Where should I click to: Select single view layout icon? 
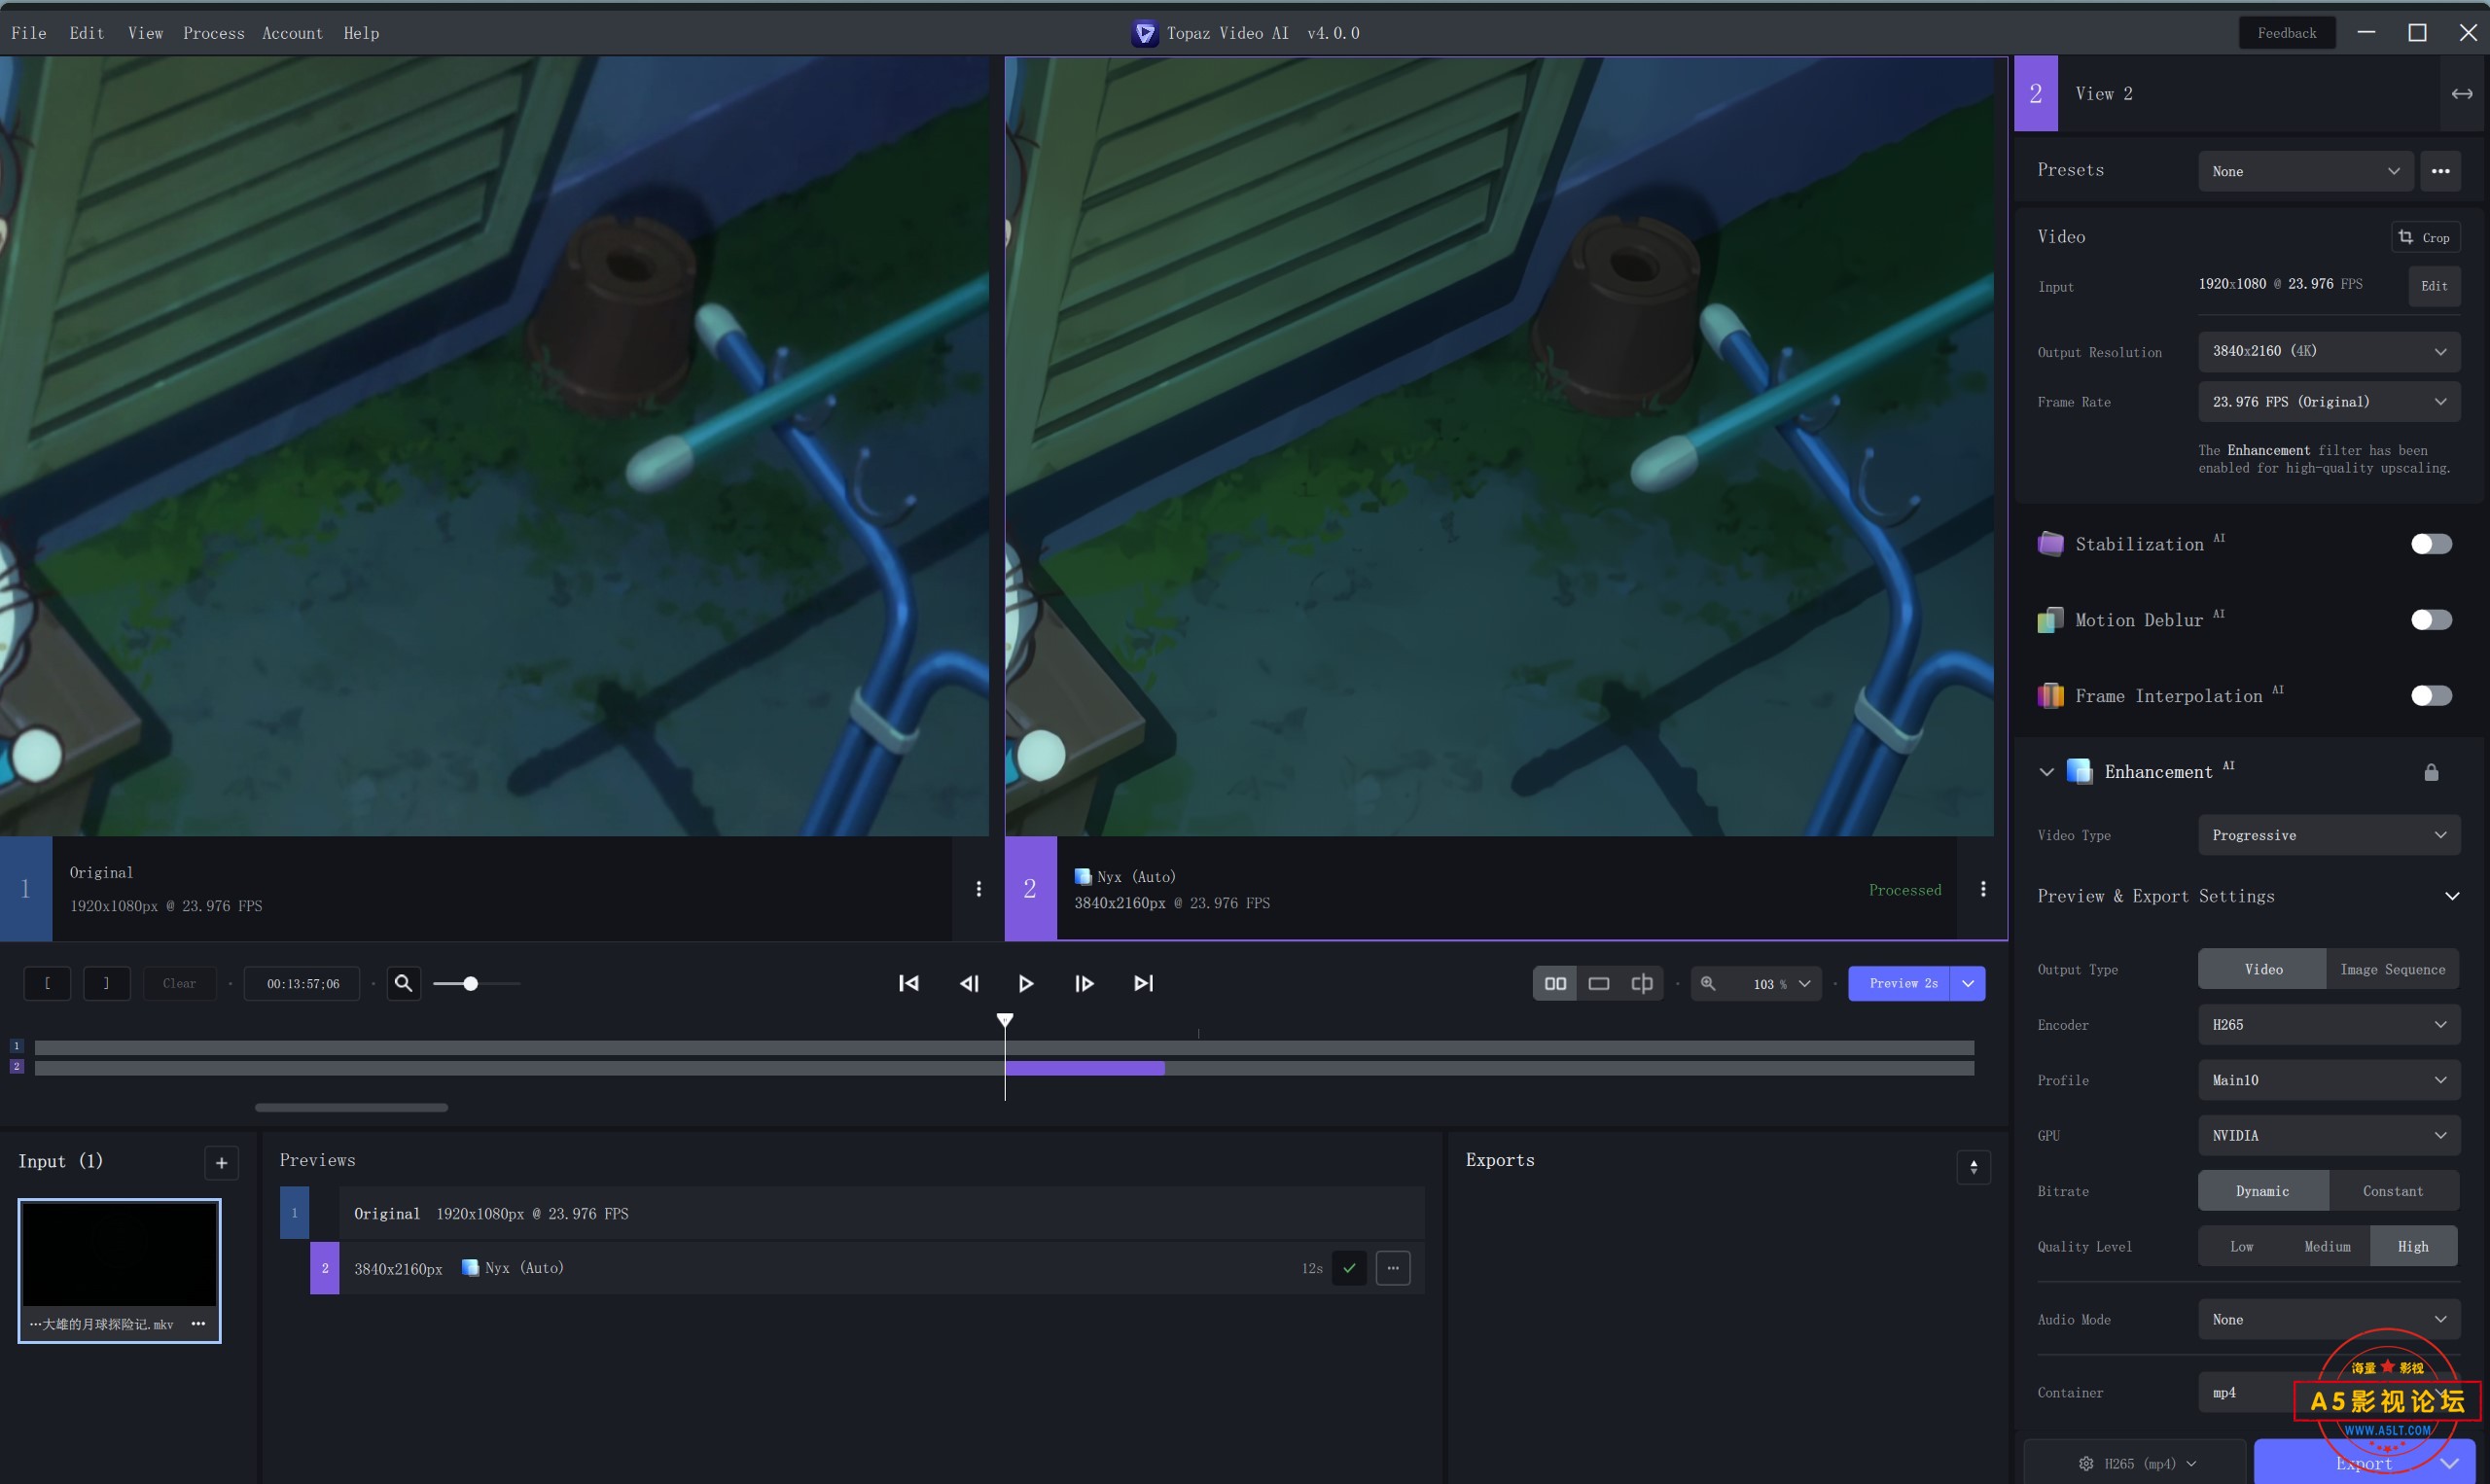[1598, 983]
